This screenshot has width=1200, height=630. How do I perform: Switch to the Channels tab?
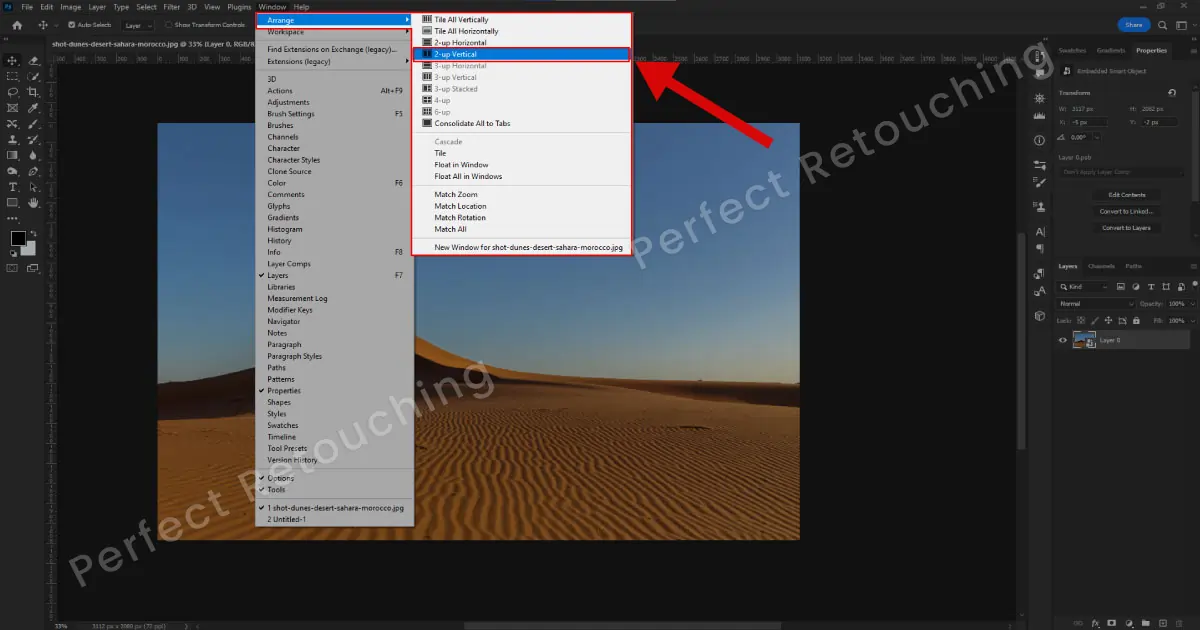(x=1103, y=266)
